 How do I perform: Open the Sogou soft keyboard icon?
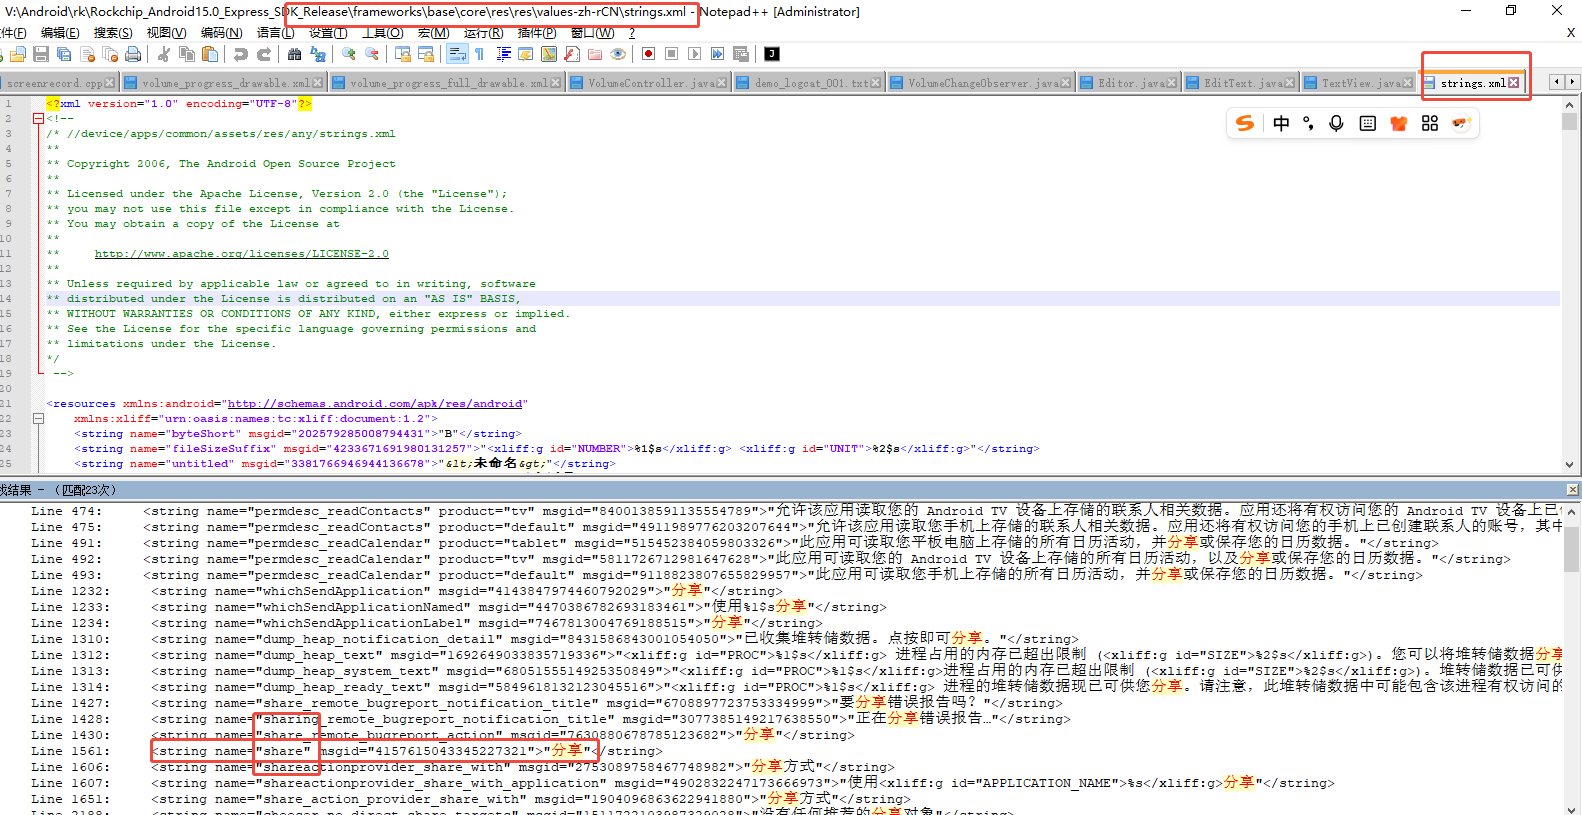click(x=1368, y=123)
